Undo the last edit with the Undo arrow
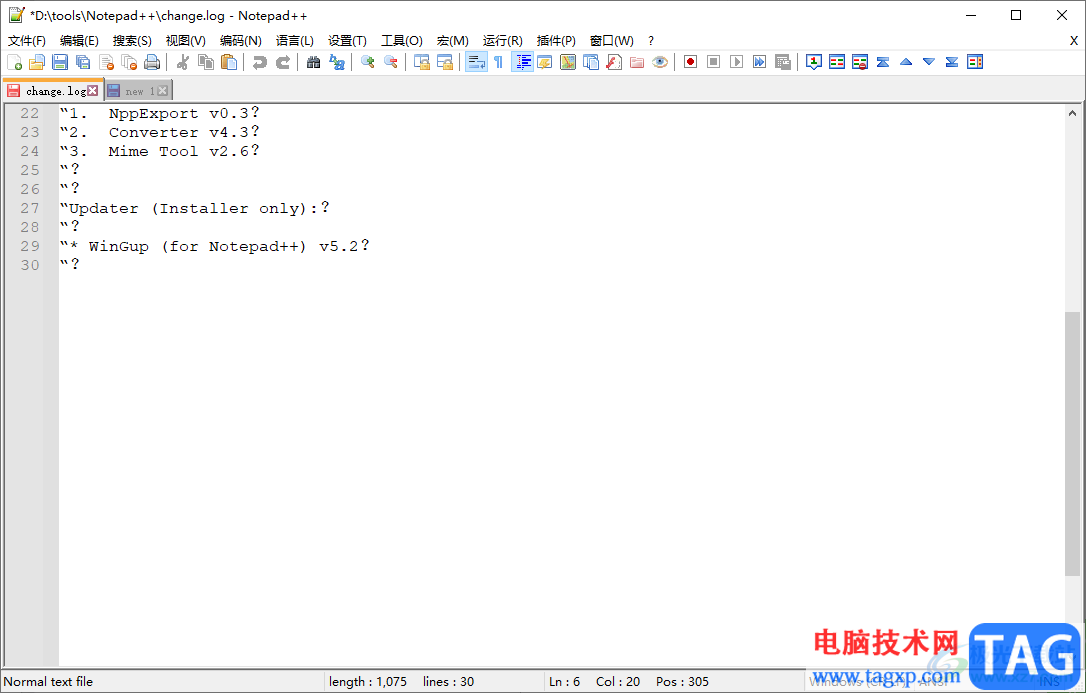1086x693 pixels. (260, 62)
